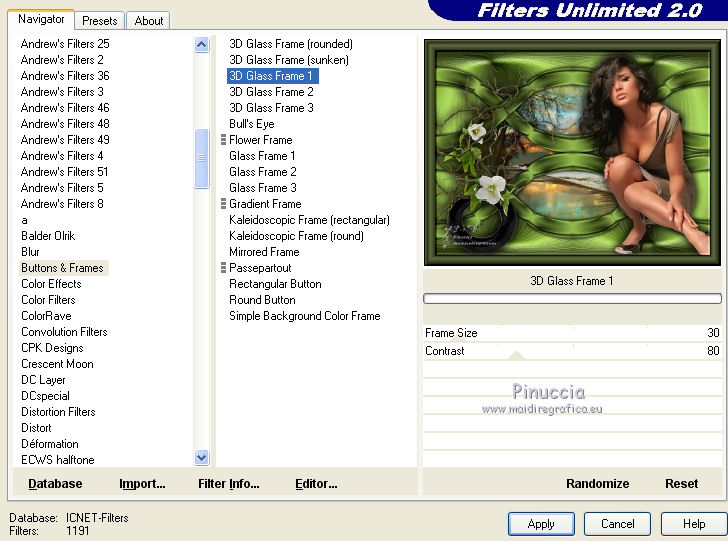Select the Glass Frame 1 filter
Image resolution: width=728 pixels, height=541 pixels.
262,156
